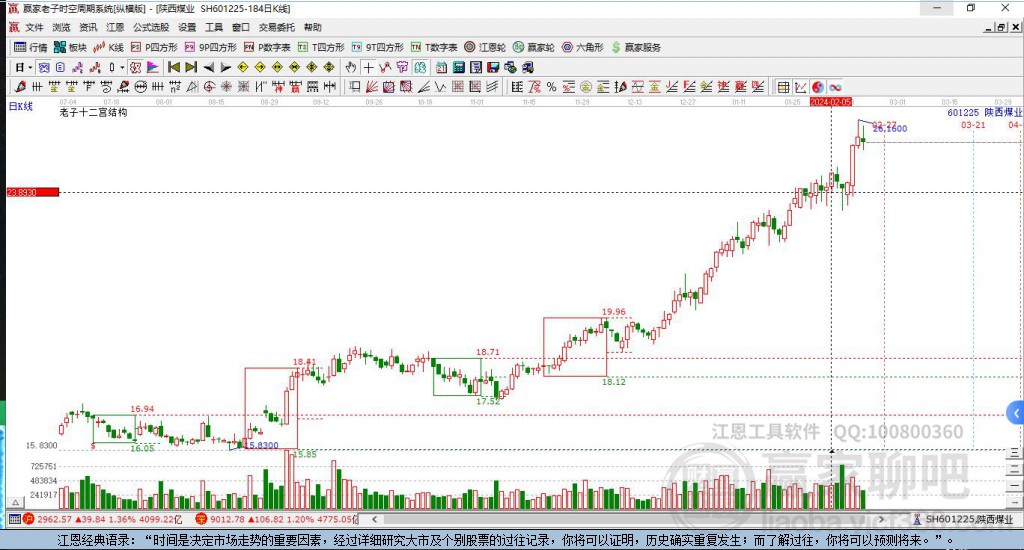
Task: Click the 601225 陕西煤业 stock title
Action: pyautogui.click(x=985, y=112)
